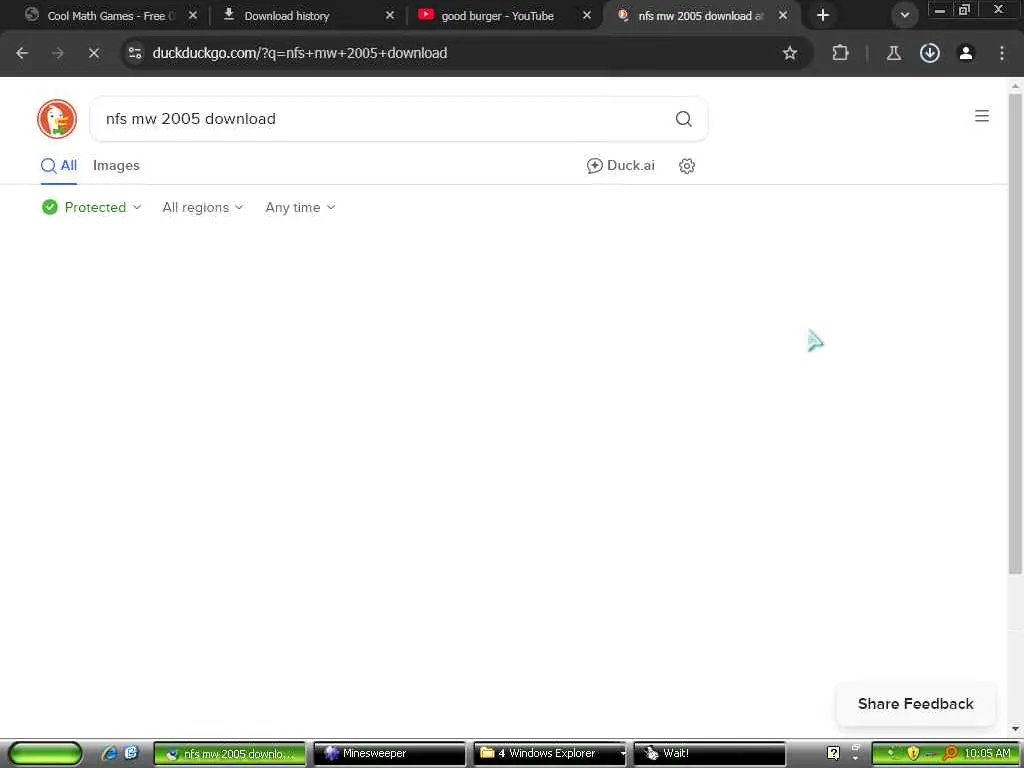Expand the Any time filter
This screenshot has height=768, width=1024.
pyautogui.click(x=300, y=208)
